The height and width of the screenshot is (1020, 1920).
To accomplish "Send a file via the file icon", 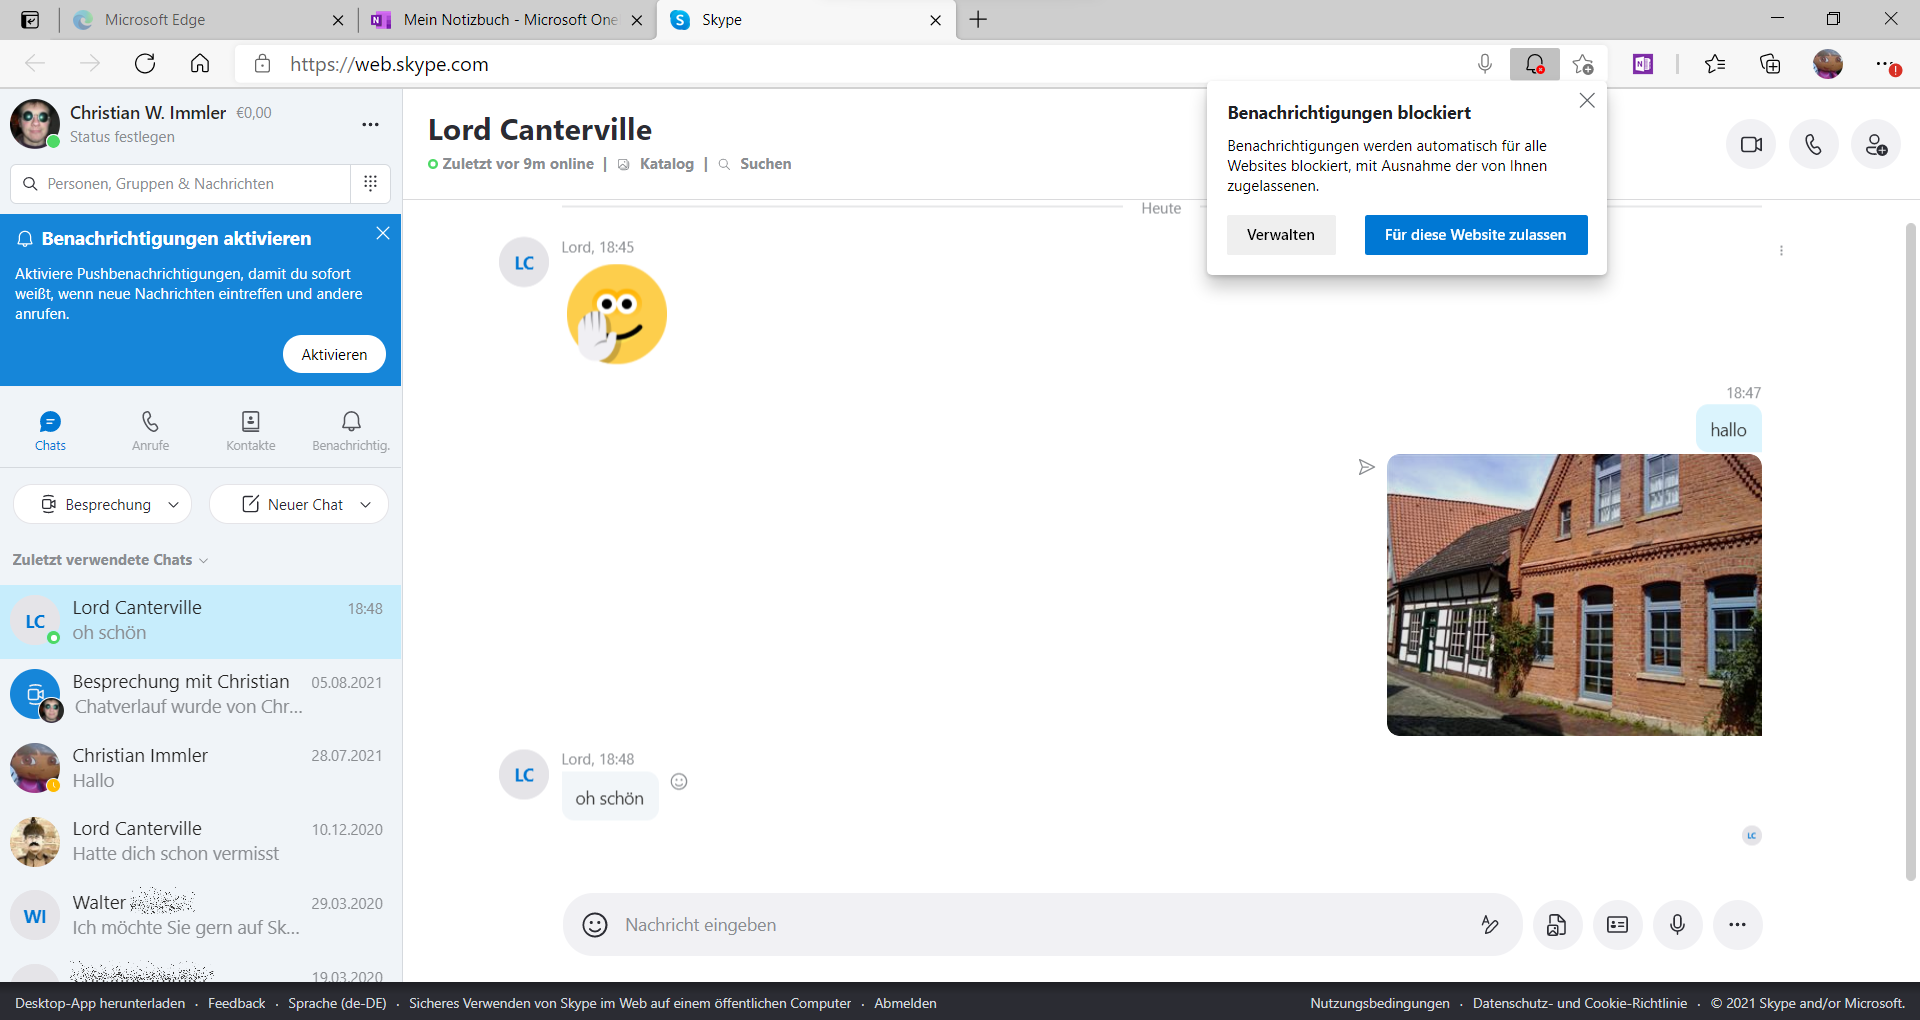I will point(1556,924).
